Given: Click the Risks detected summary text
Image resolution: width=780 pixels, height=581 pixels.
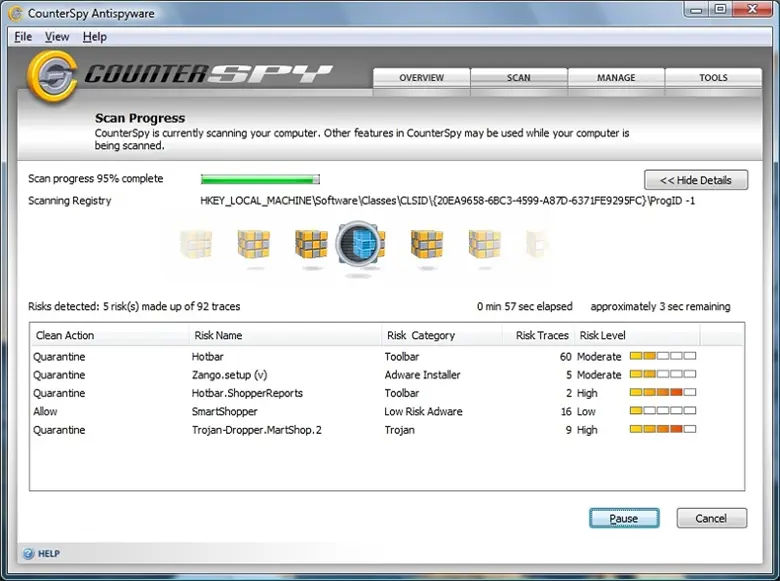Looking at the screenshot, I should point(134,306).
